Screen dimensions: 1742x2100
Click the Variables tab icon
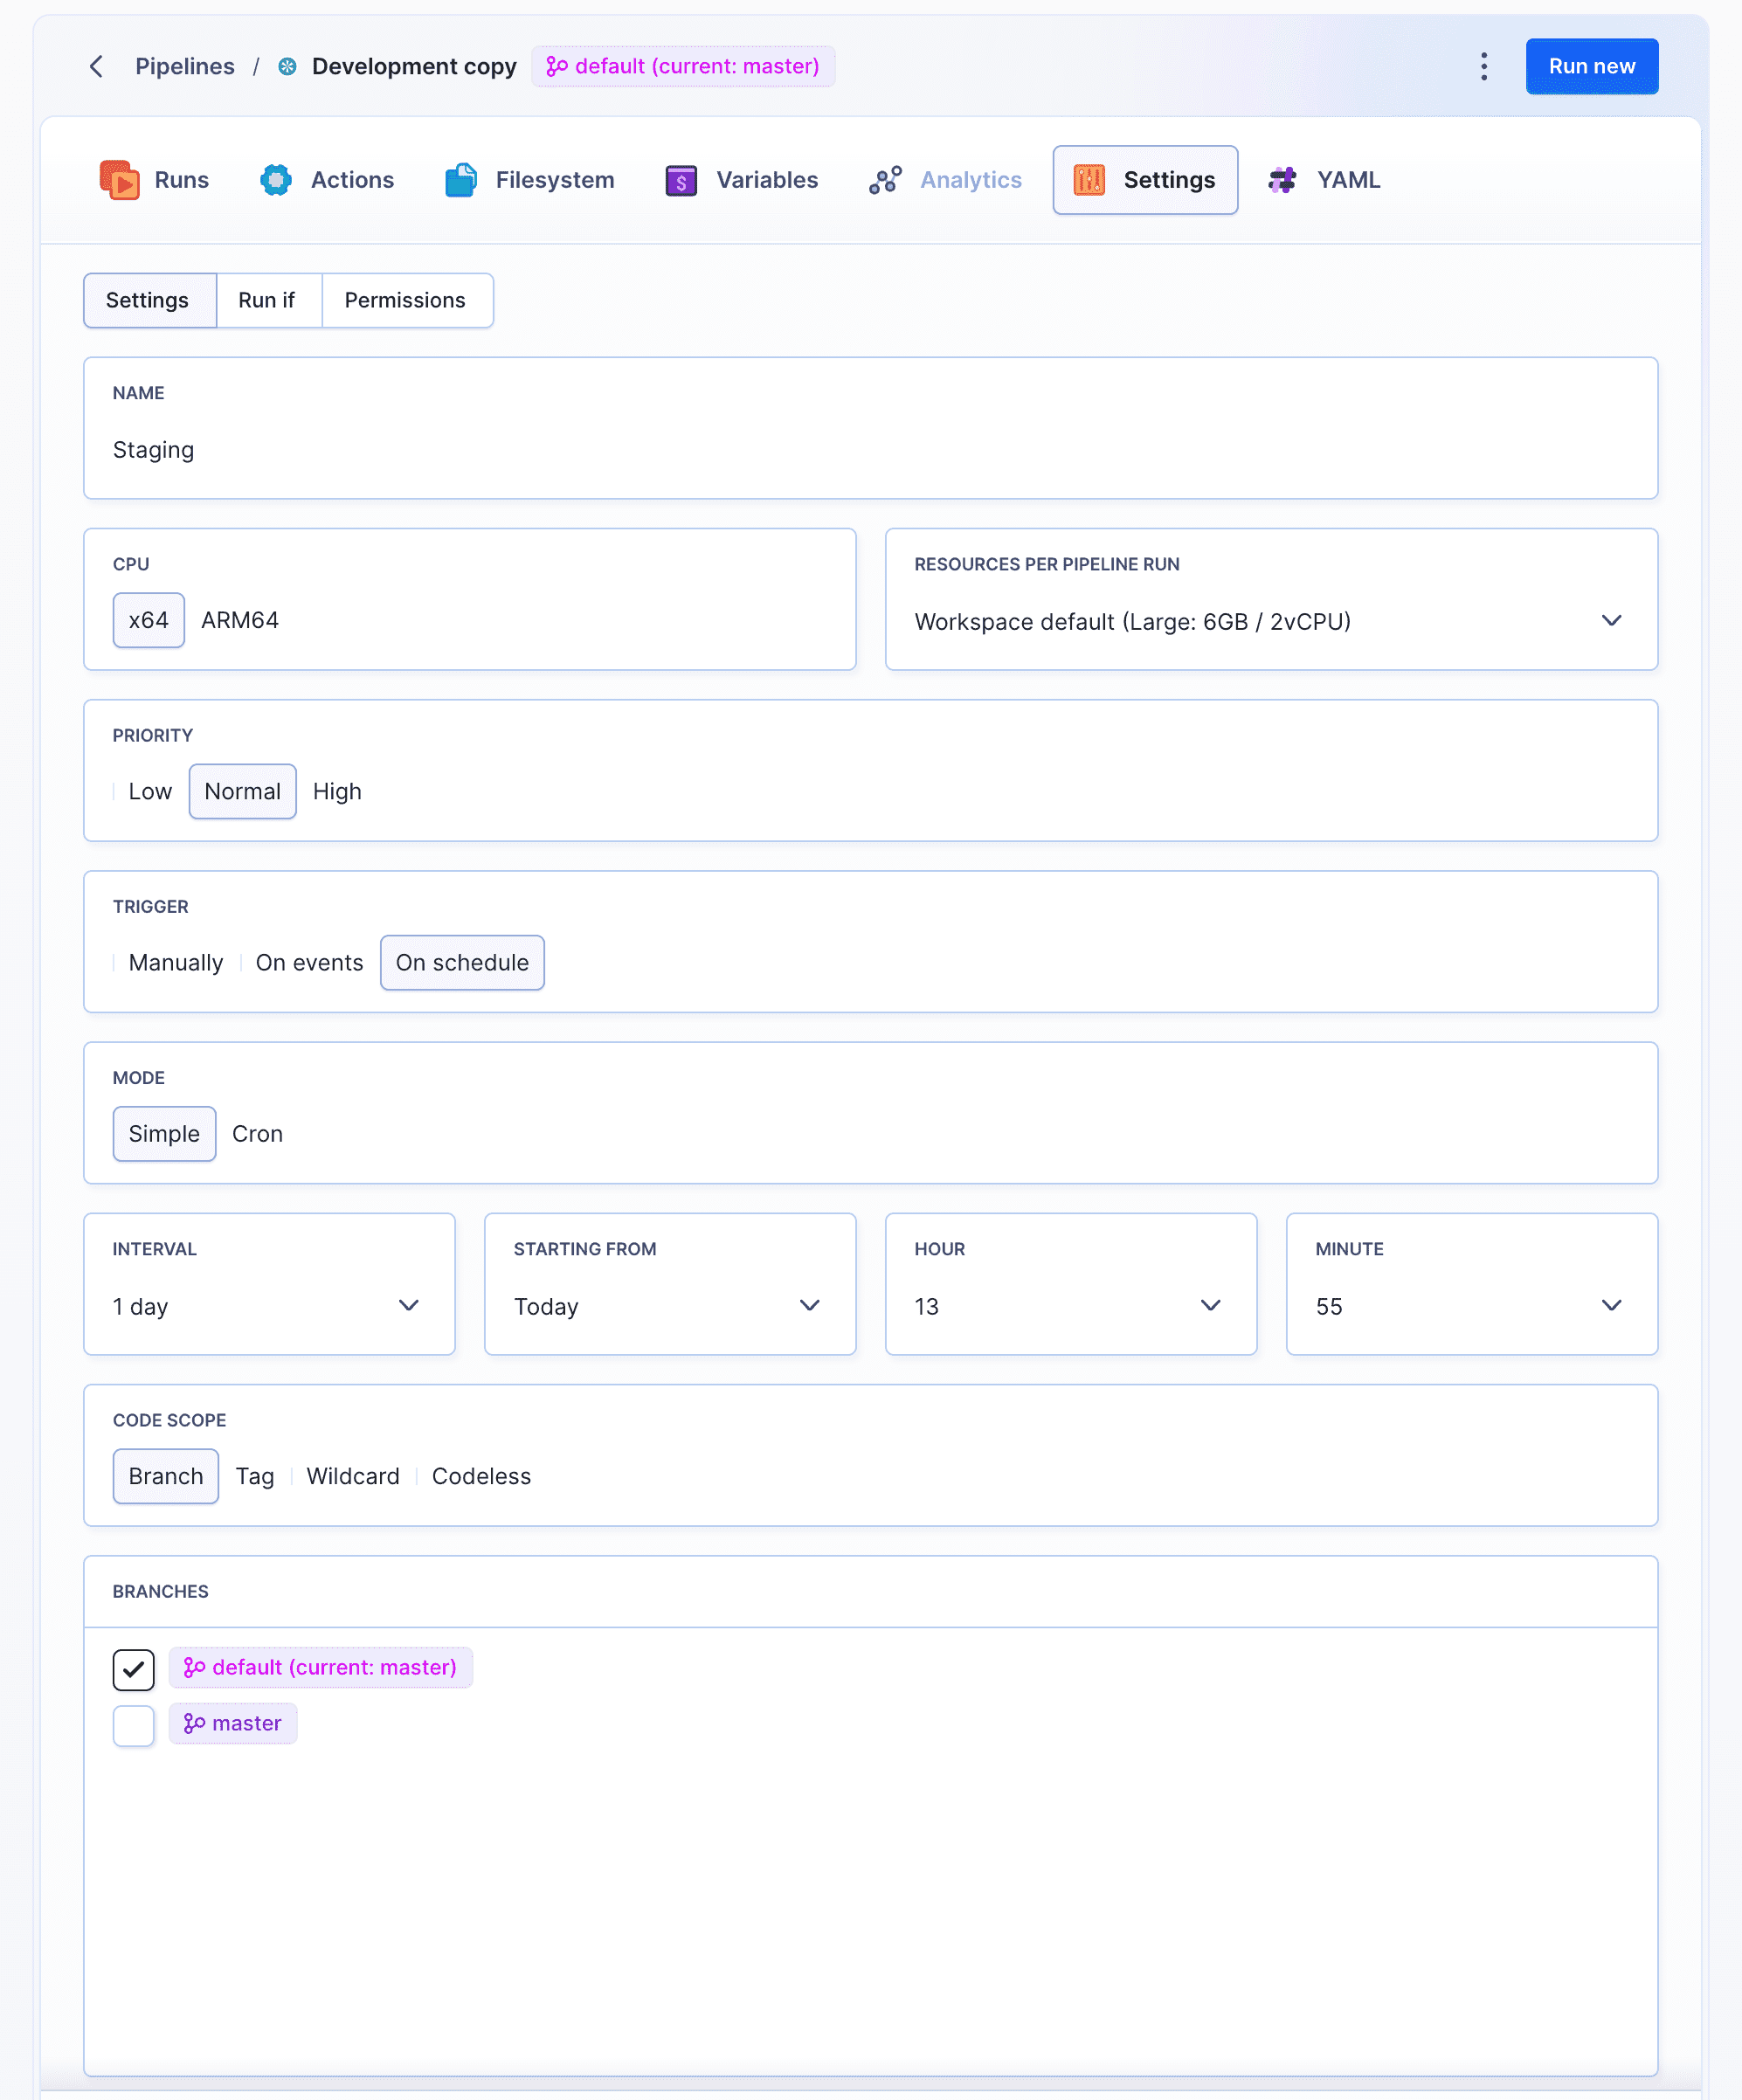[680, 178]
